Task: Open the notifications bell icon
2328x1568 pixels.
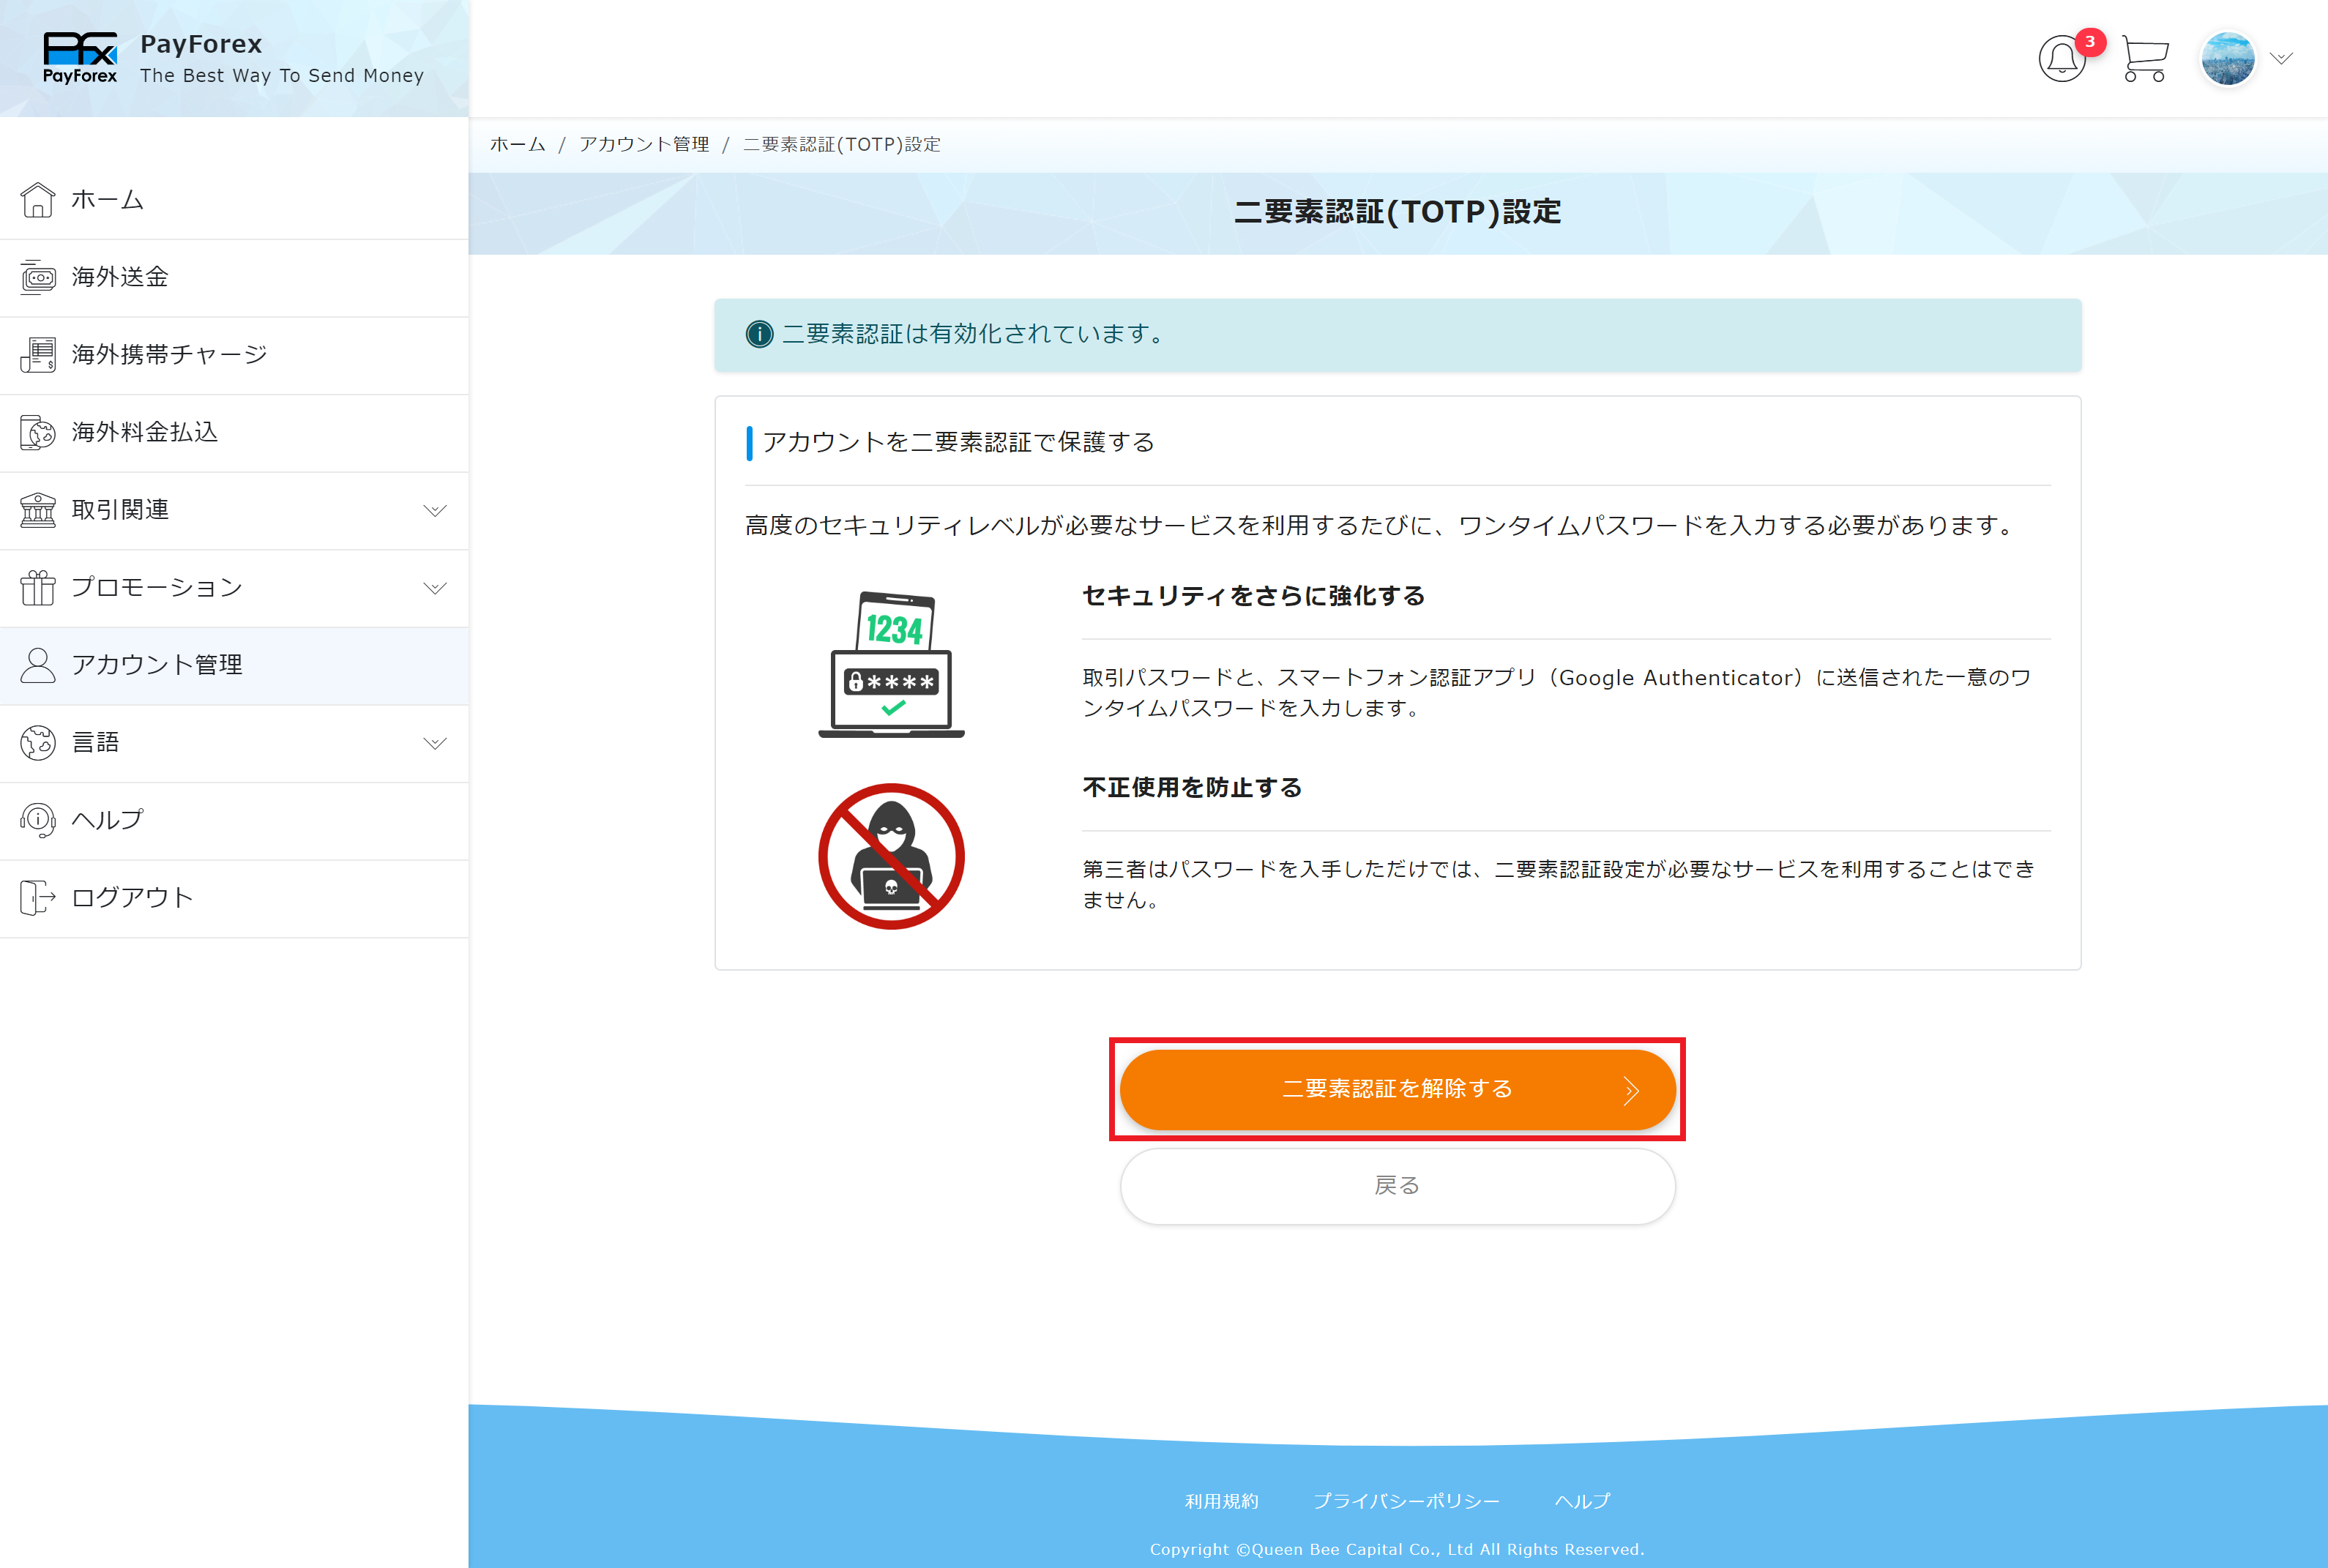Action: click(2062, 59)
